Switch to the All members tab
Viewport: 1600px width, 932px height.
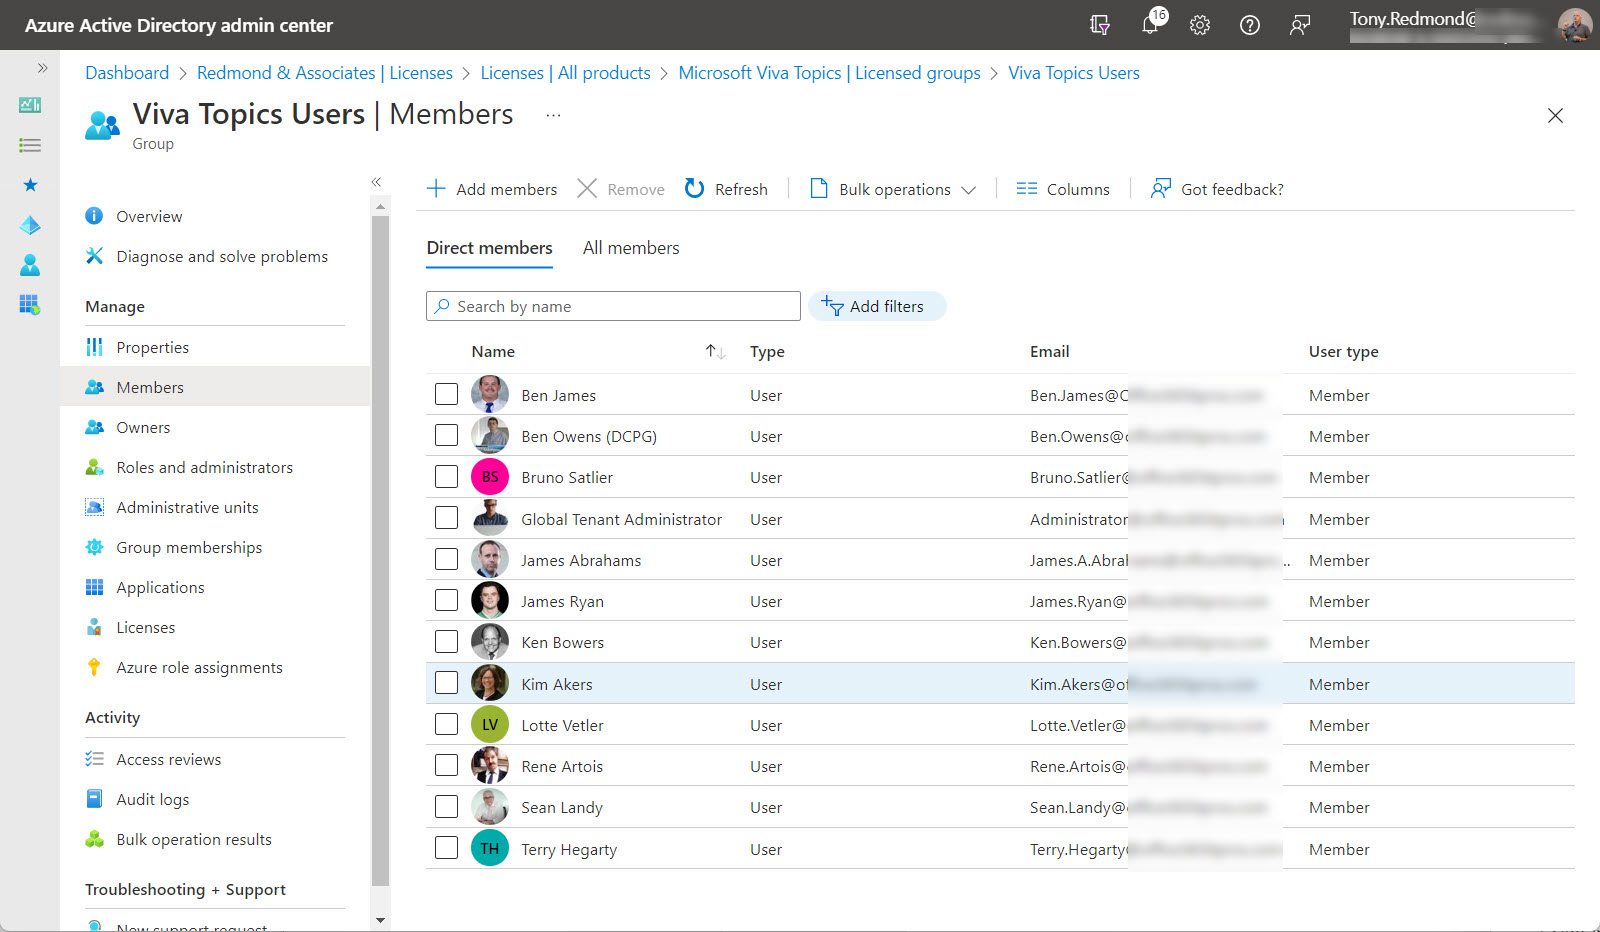coord(631,248)
